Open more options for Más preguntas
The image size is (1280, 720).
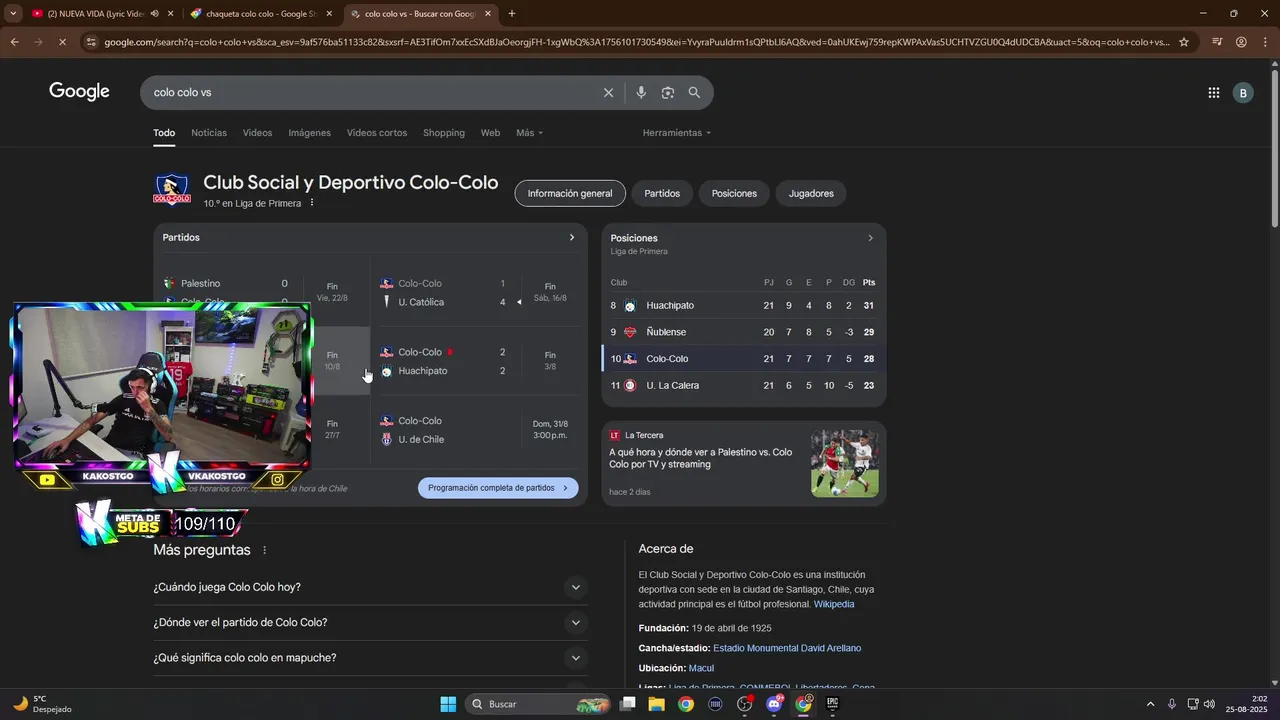tap(265, 551)
